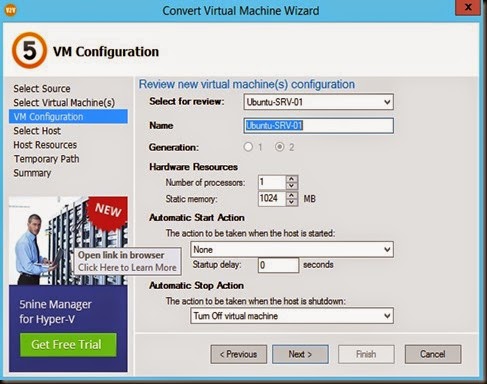Open the Select for review dropdown
The width and height of the screenshot is (487, 384).
(x=318, y=102)
